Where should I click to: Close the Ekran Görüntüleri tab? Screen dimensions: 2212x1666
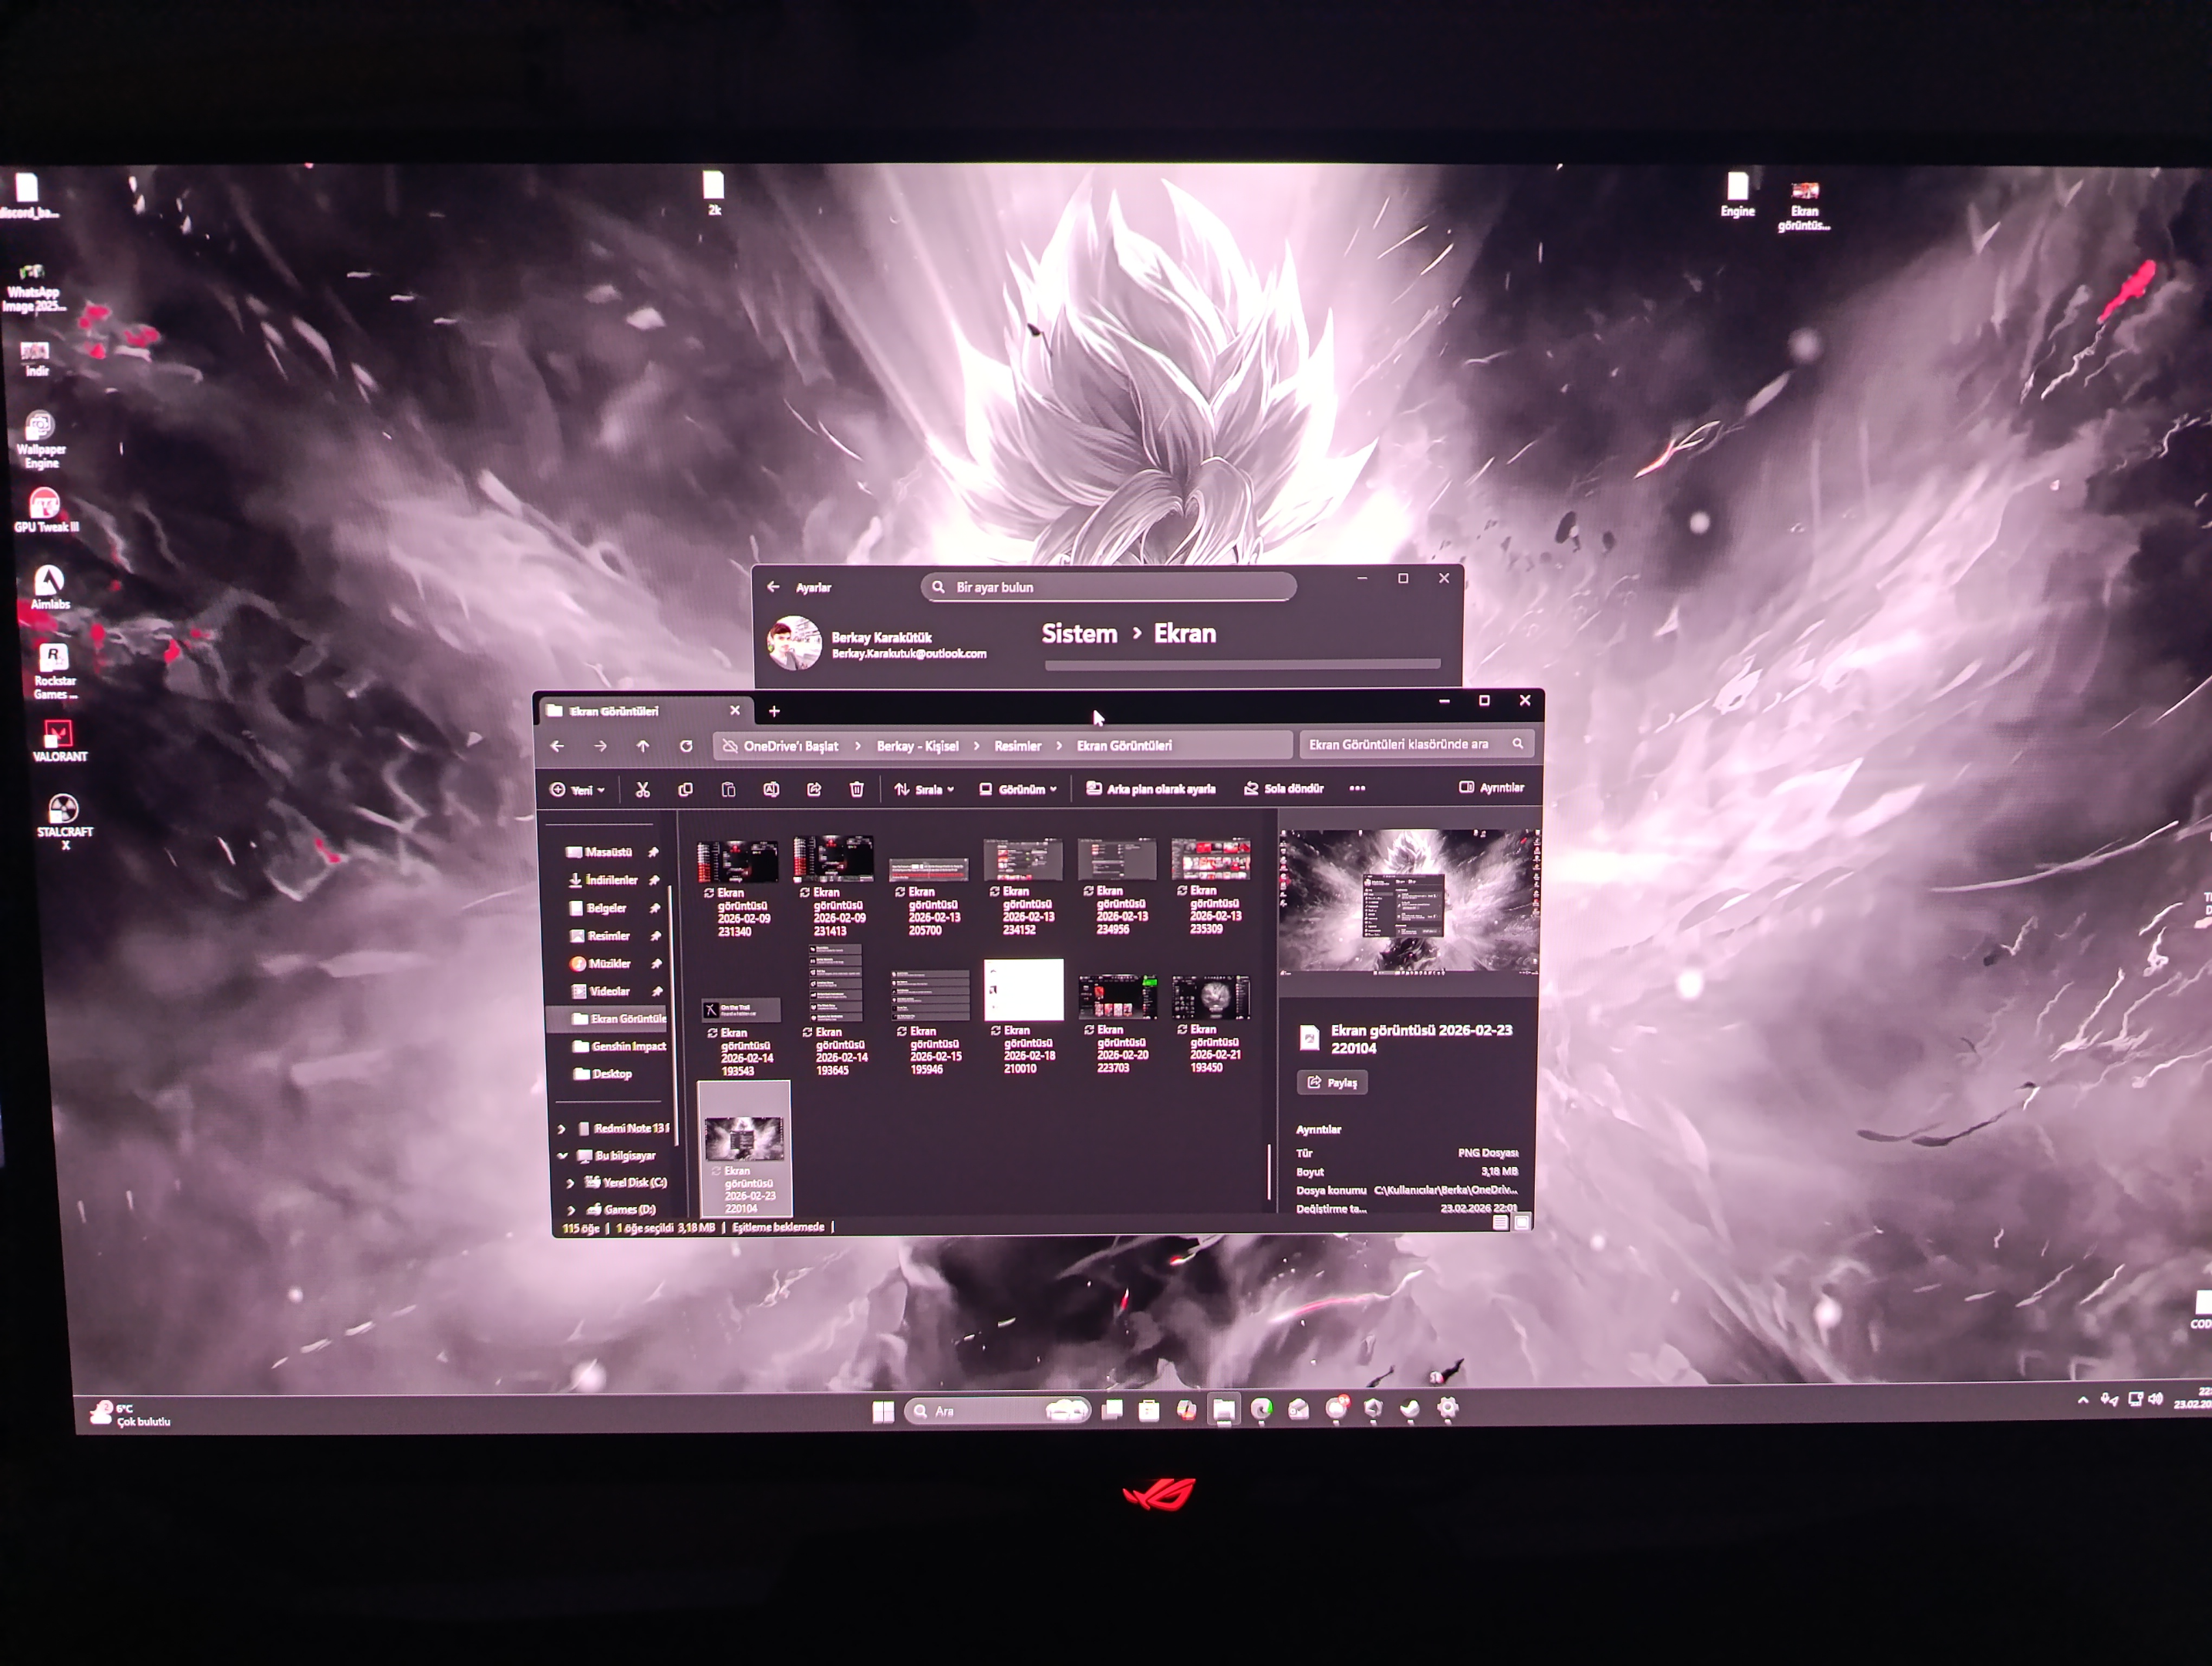point(735,710)
